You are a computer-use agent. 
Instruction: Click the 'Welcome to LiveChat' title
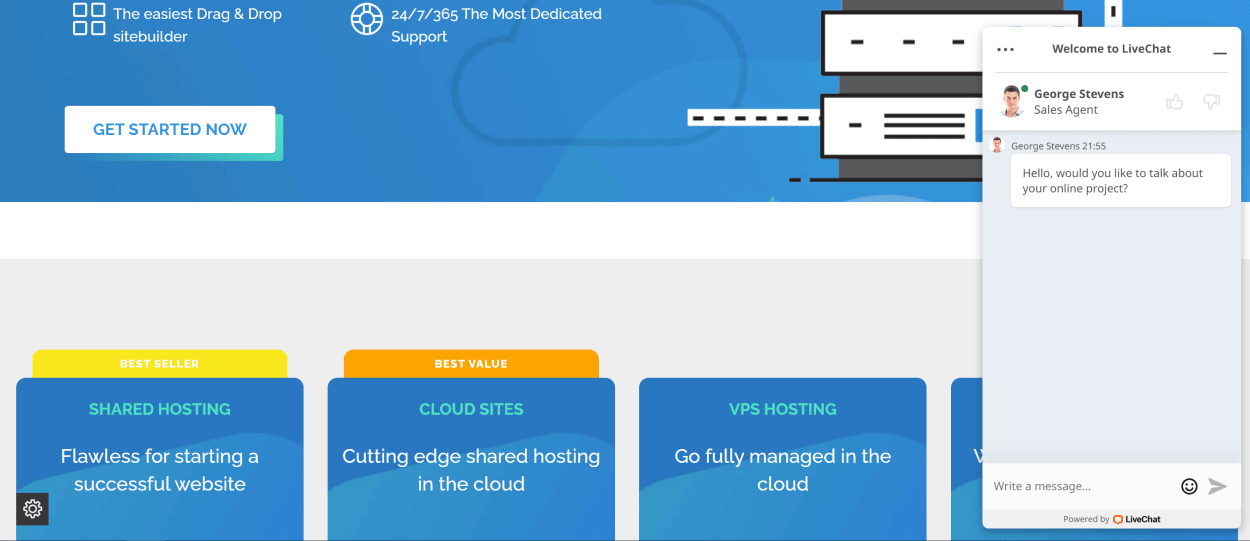pyautogui.click(x=1111, y=49)
